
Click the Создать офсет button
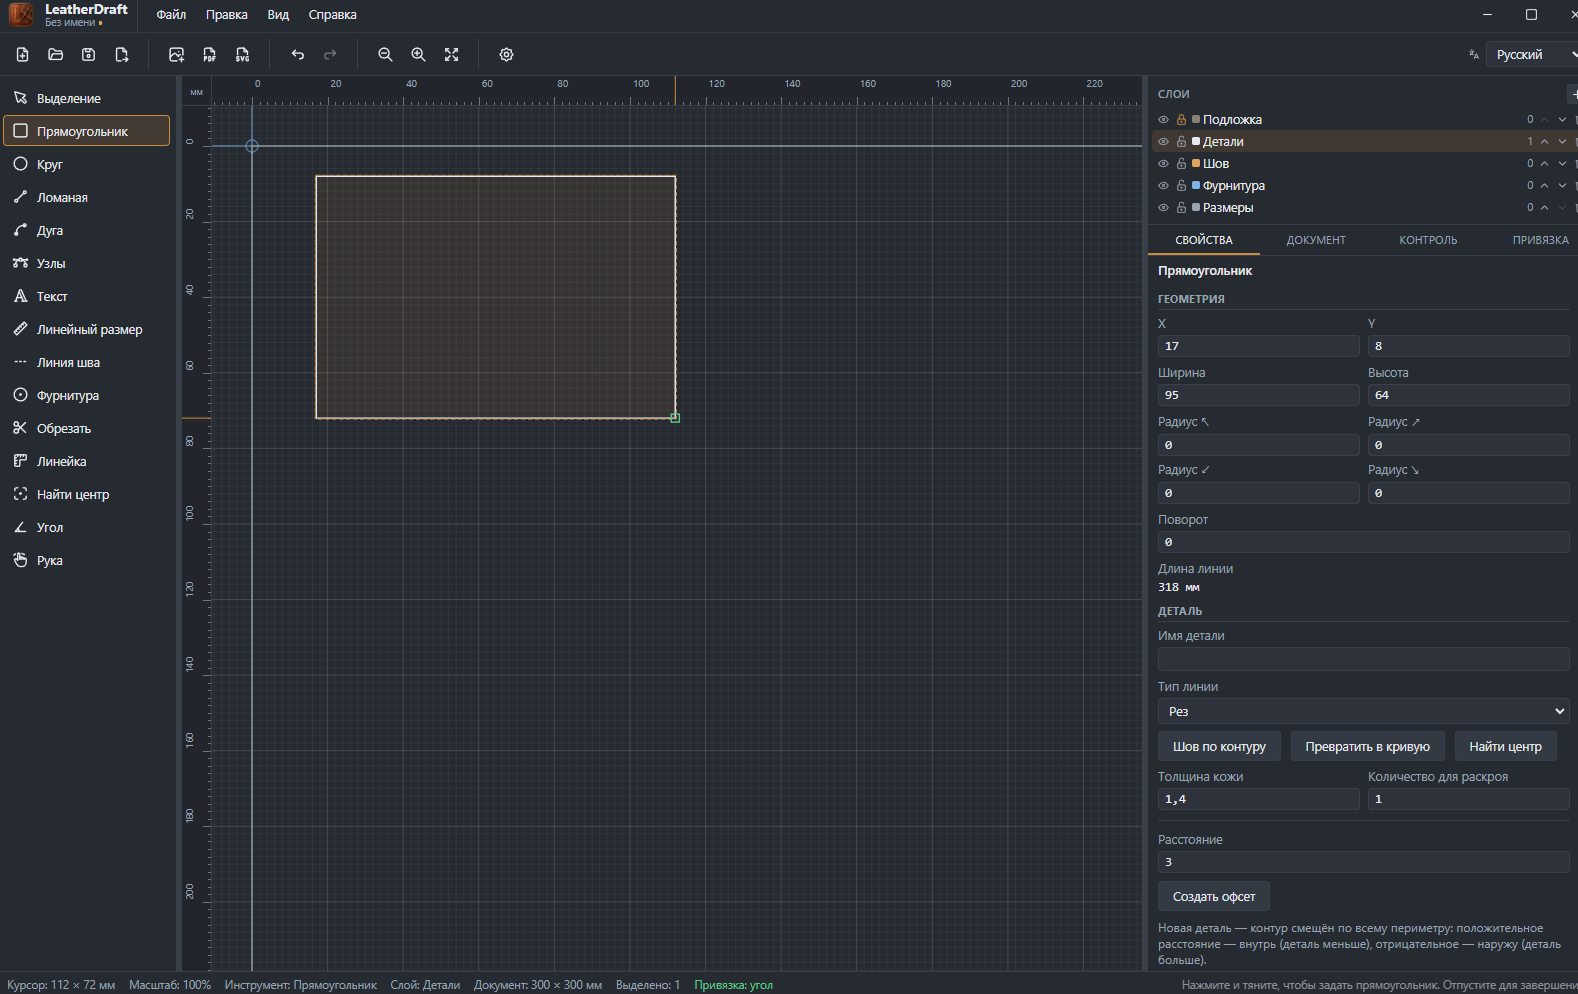1214,897
